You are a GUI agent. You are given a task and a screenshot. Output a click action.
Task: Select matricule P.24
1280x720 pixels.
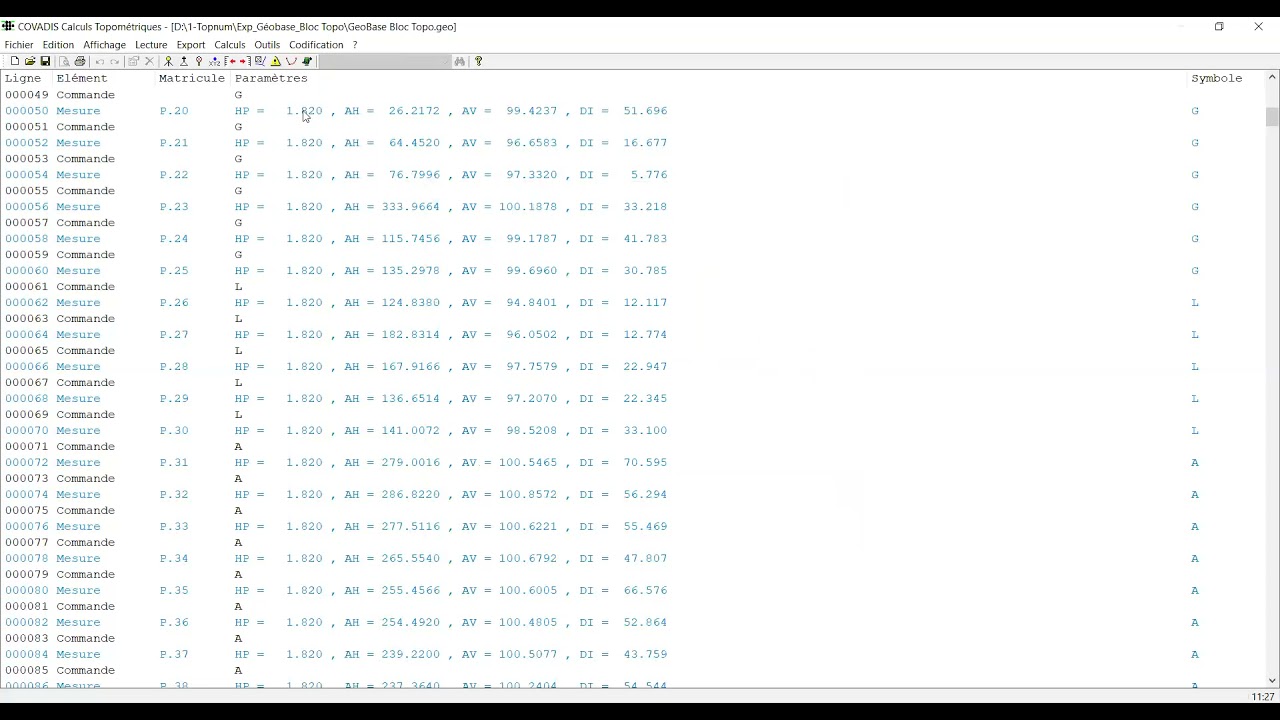[174, 239]
